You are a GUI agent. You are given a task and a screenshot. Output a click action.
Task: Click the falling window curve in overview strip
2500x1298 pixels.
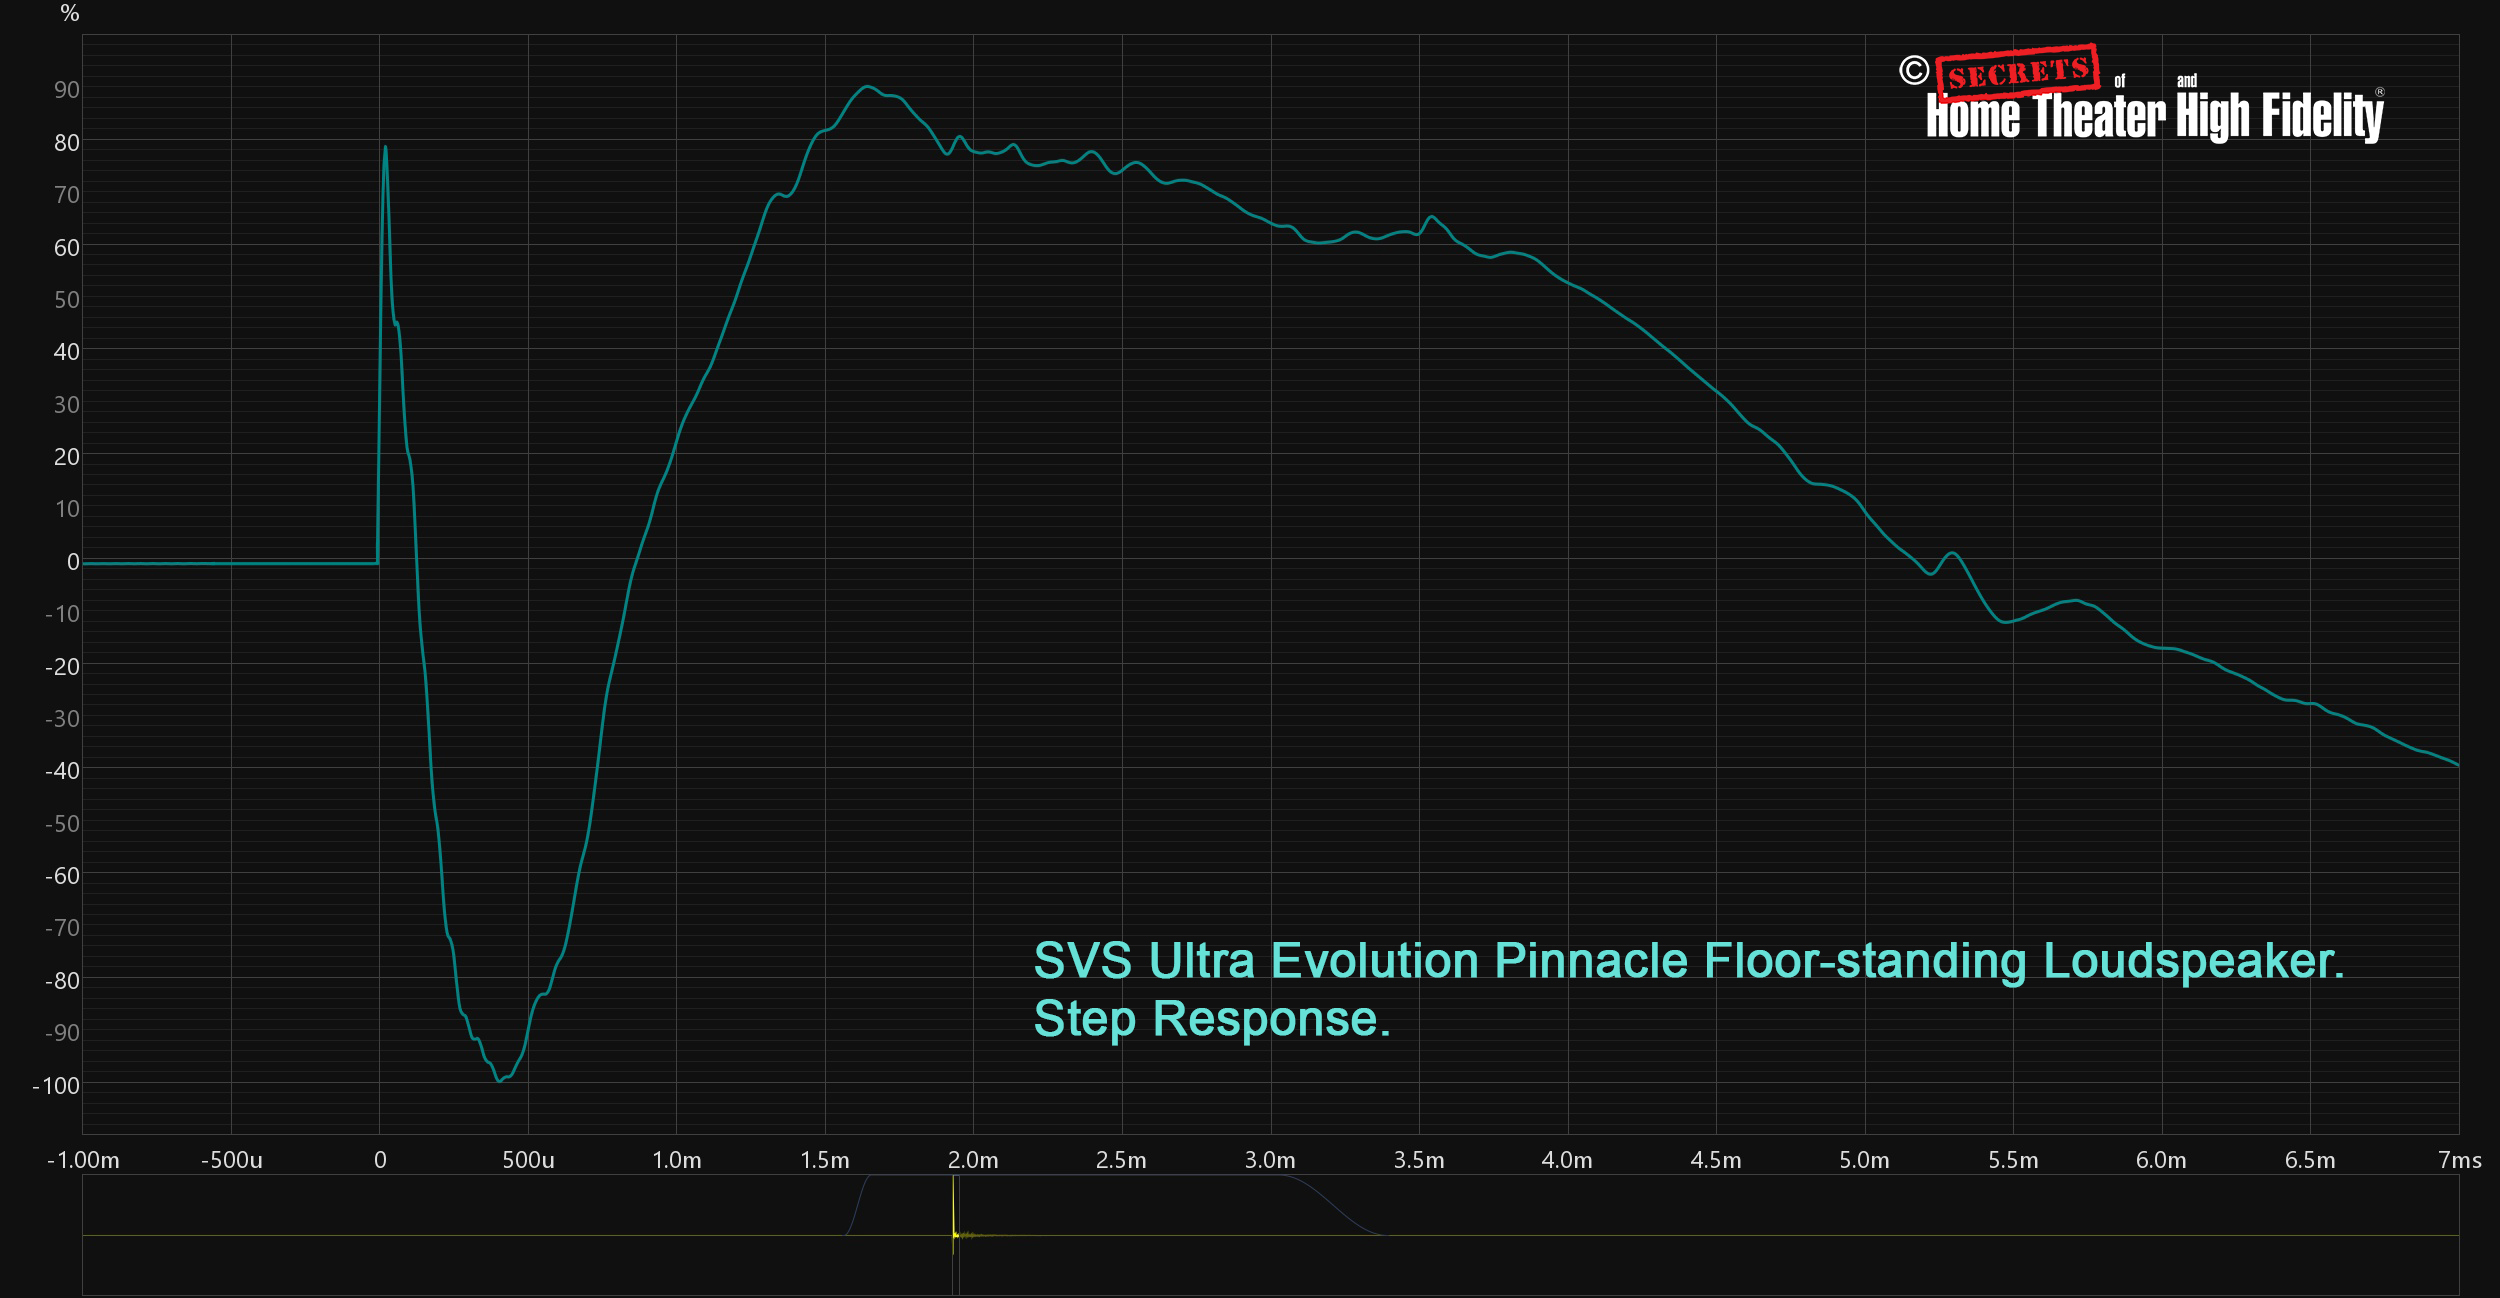point(1335,1205)
